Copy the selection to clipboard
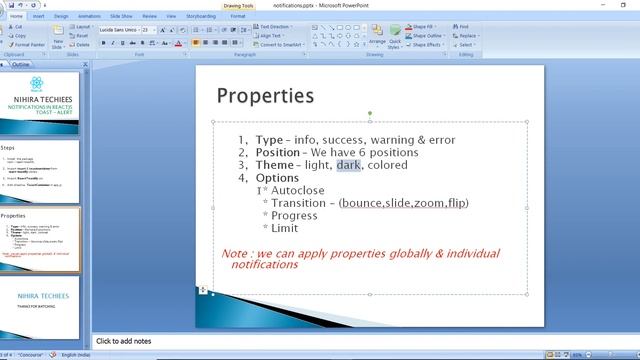This screenshot has width=640, height=360. pyautogui.click(x=17, y=36)
